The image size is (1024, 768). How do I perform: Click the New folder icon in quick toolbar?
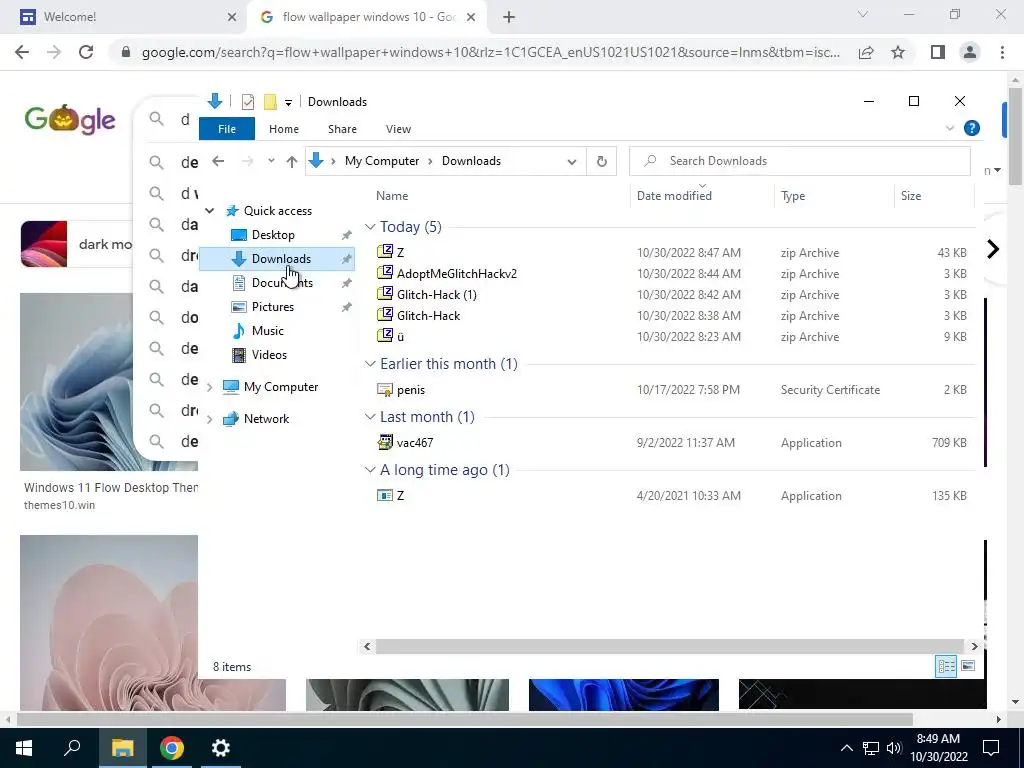click(270, 102)
